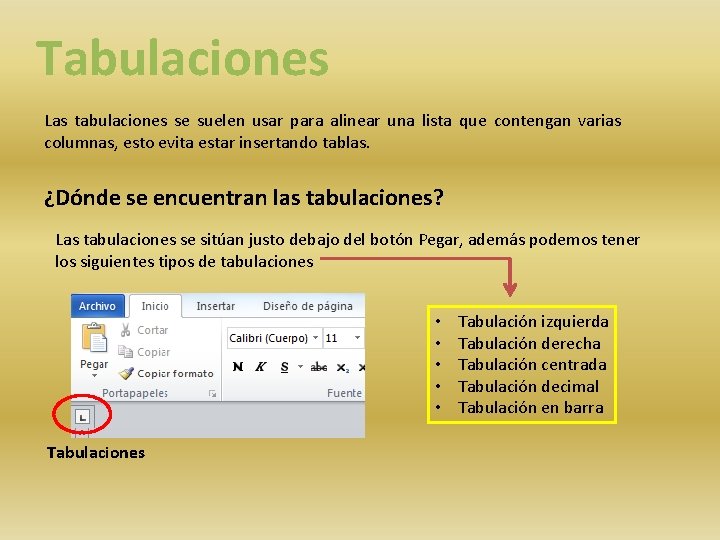
Task: Toggle underline with the S button
Action: [x=285, y=367]
